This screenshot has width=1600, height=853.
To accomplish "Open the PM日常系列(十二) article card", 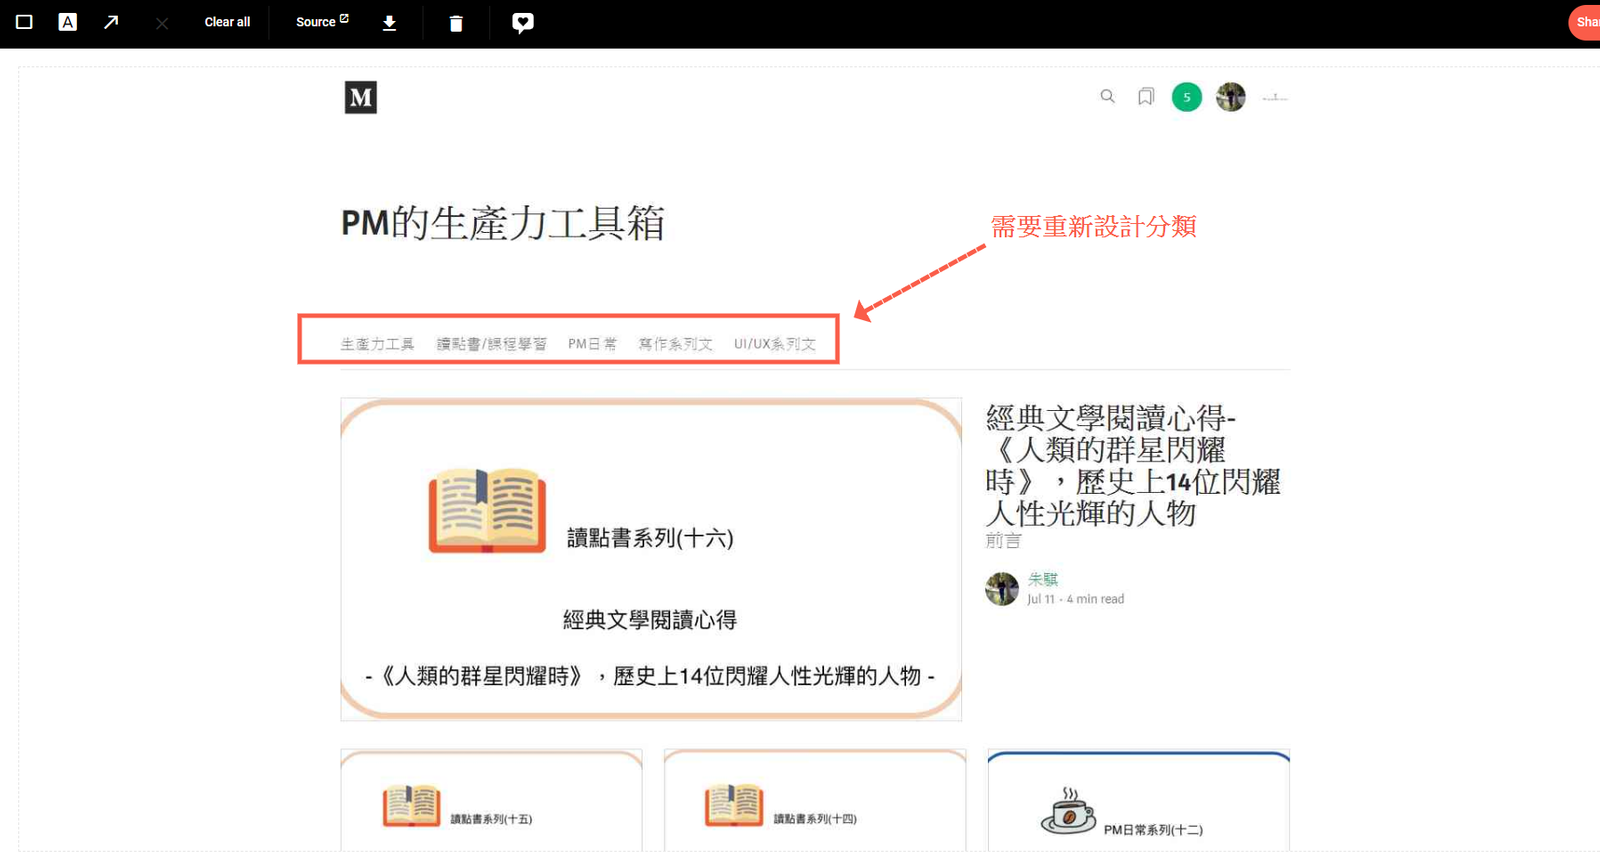I will pyautogui.click(x=1139, y=800).
